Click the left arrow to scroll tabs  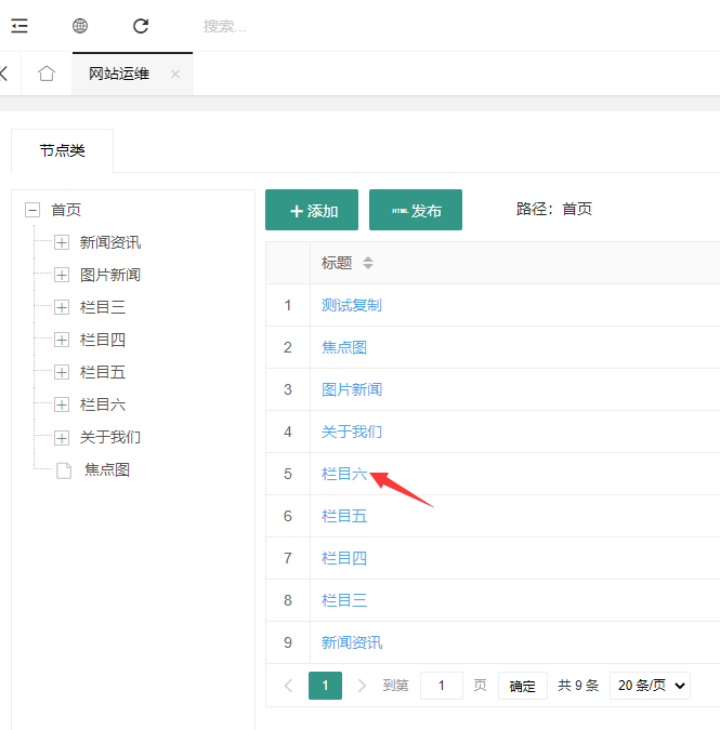[x=5, y=74]
